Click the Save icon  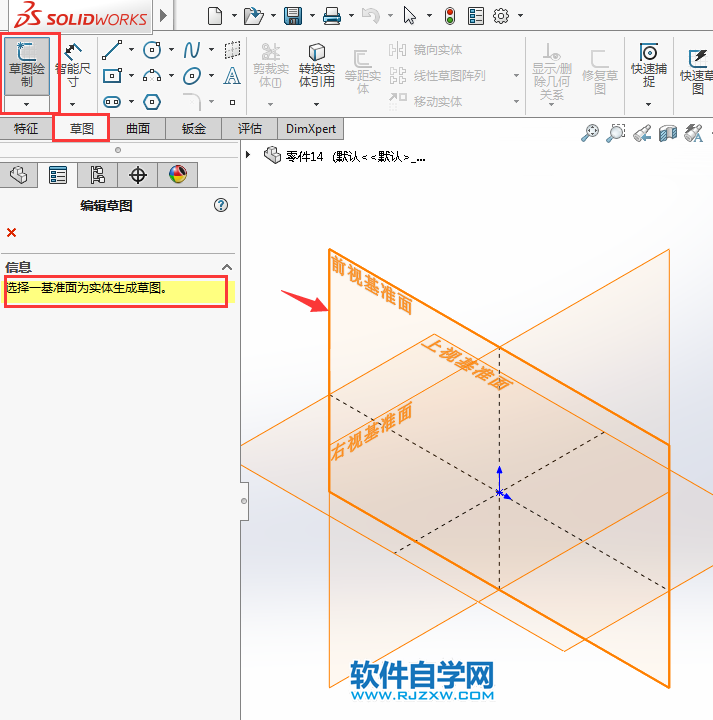coord(292,16)
